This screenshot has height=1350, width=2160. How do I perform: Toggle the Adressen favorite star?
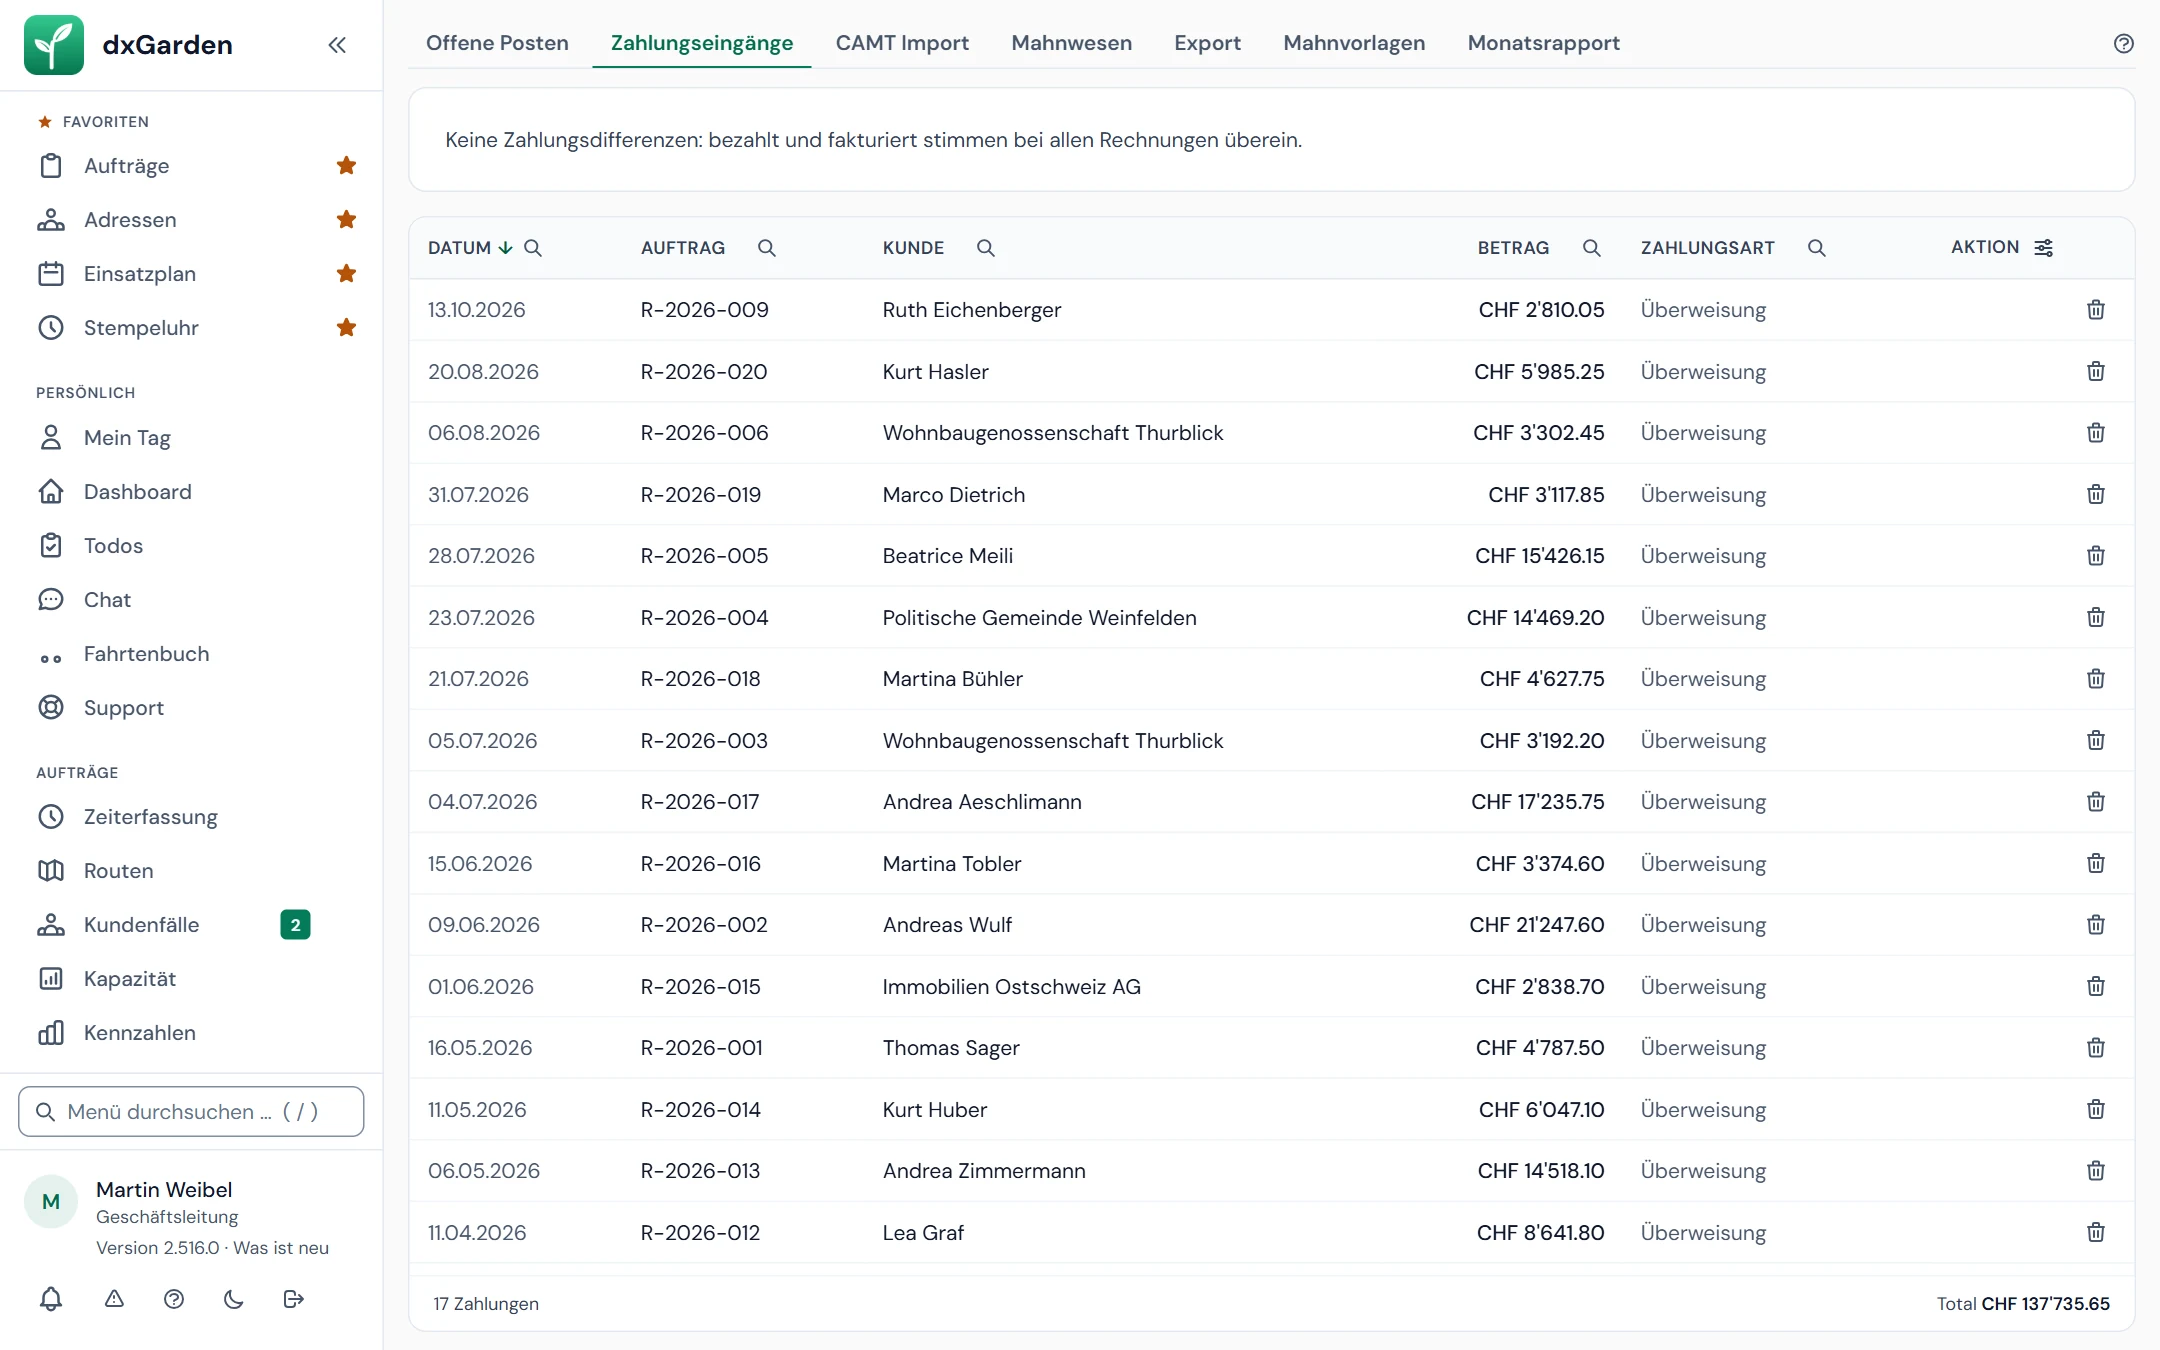tap(347, 219)
